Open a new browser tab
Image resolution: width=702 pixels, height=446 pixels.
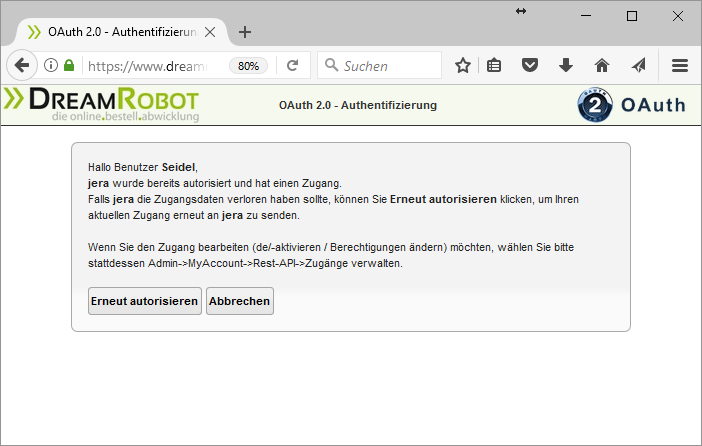[245, 32]
